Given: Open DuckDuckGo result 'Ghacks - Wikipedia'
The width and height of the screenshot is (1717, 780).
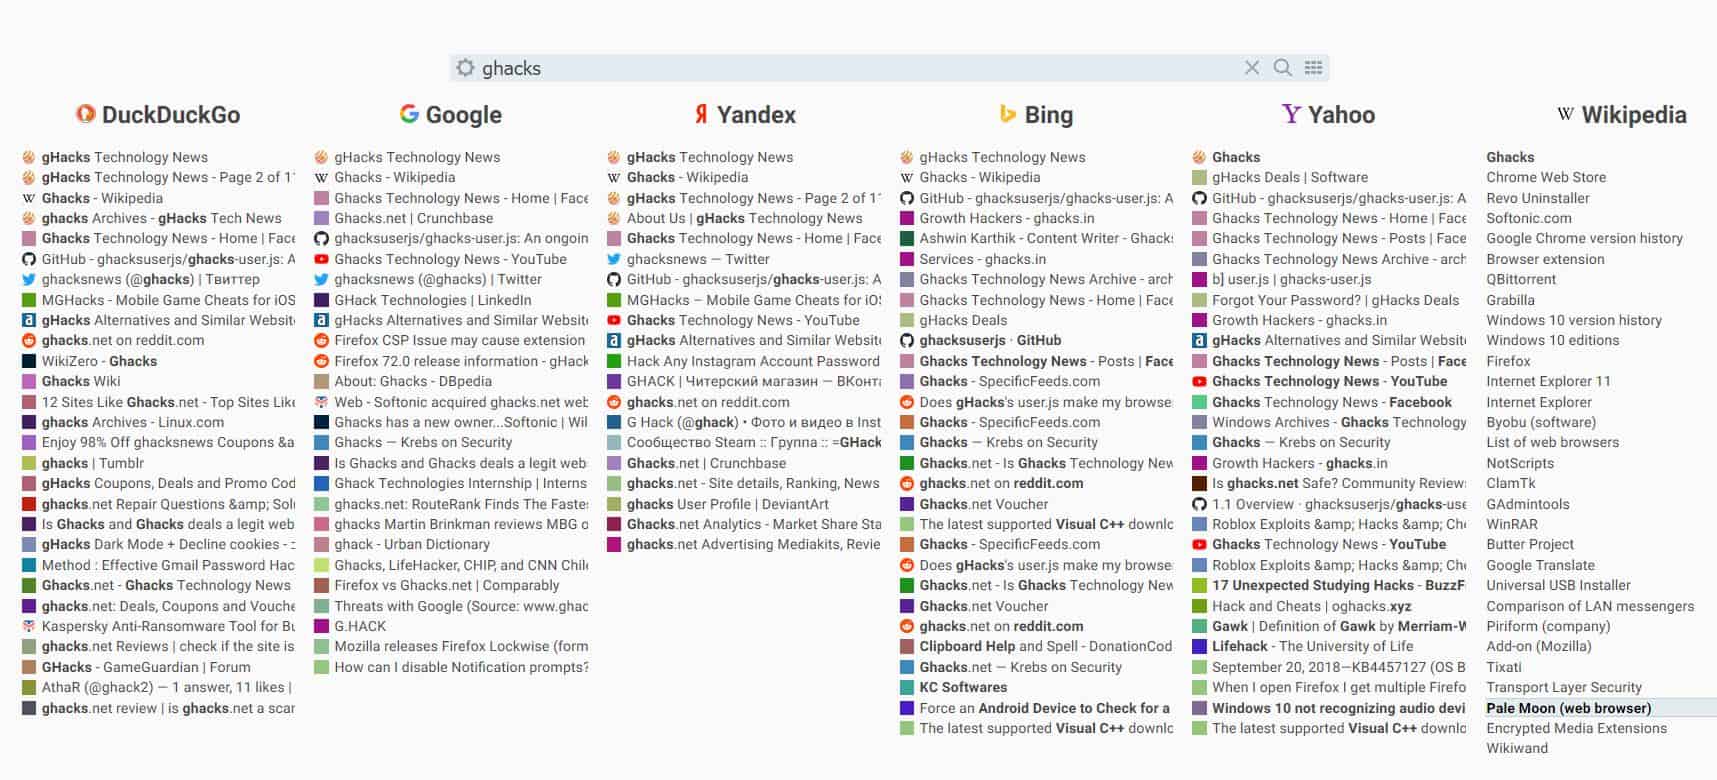Looking at the screenshot, I should click(x=102, y=198).
